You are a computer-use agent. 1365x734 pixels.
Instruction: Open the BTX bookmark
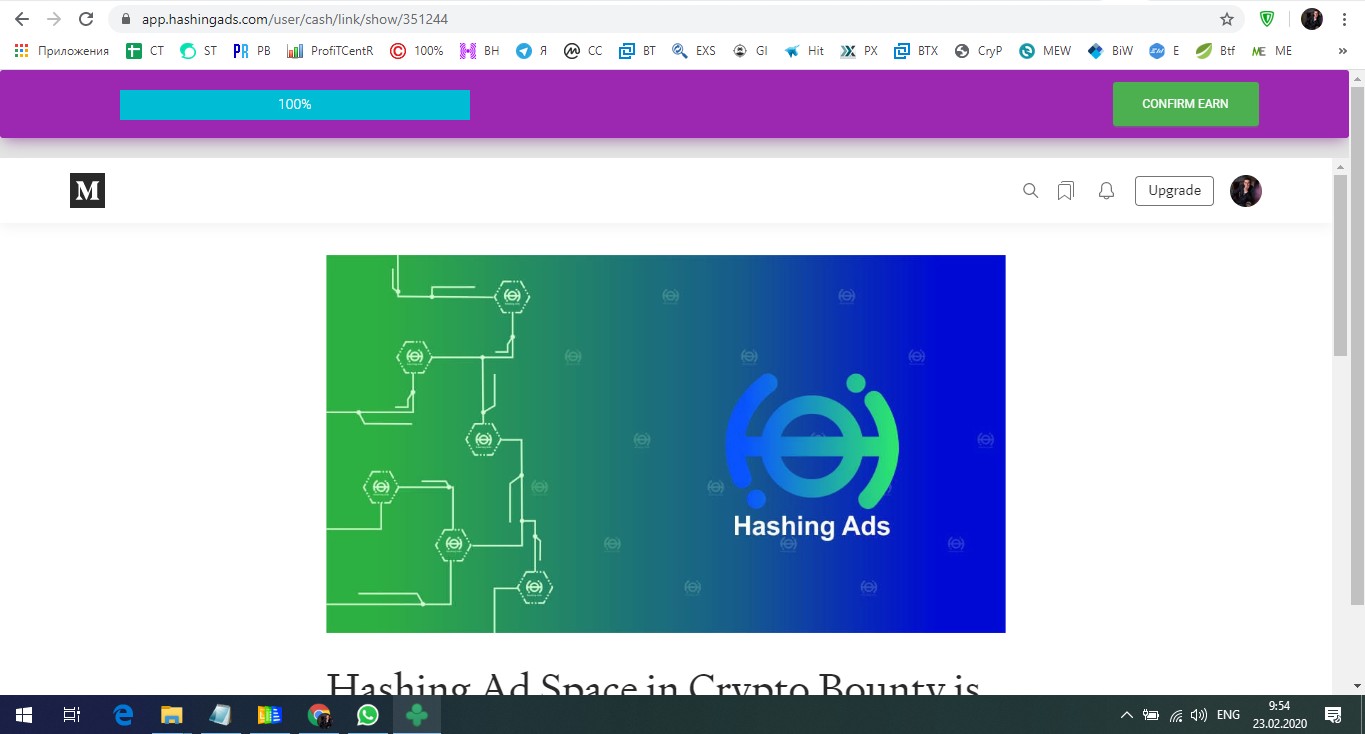pyautogui.click(x=916, y=51)
